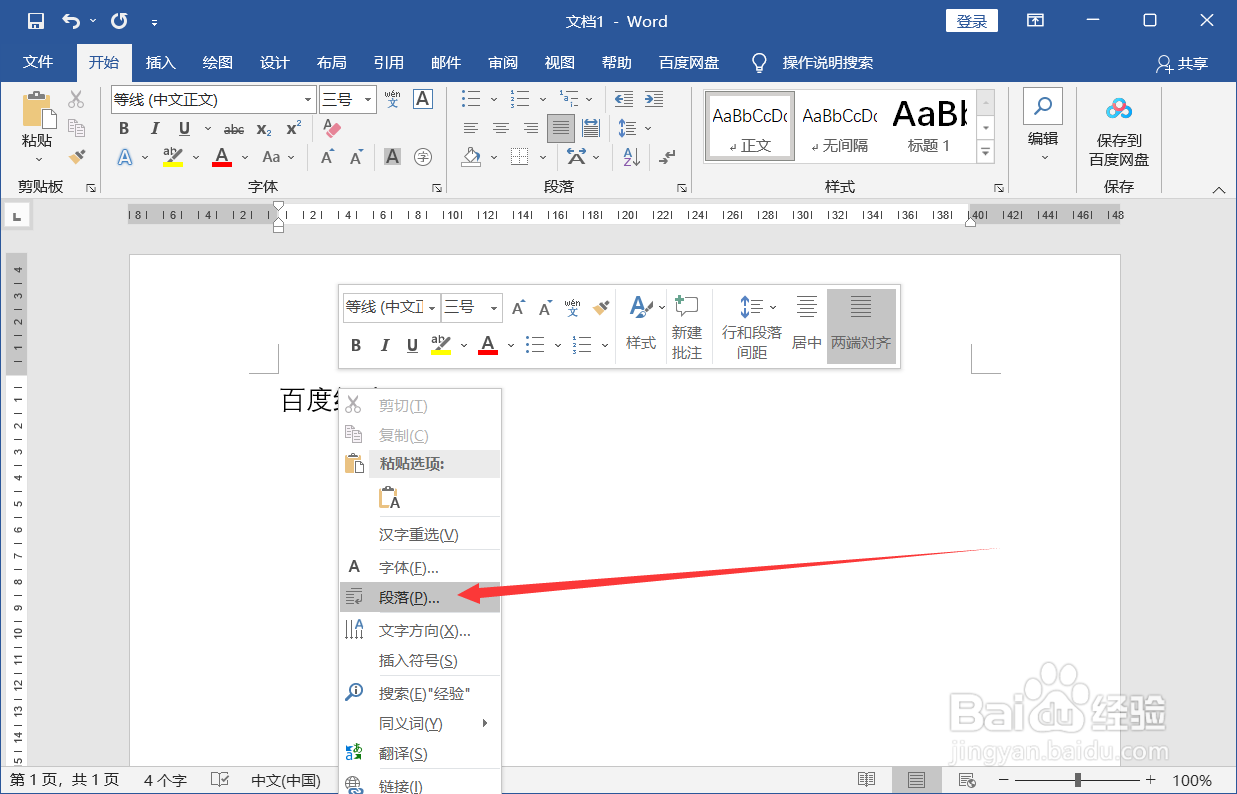Click the zoom slider handle in status bar
This screenshot has width=1237, height=794.
click(x=1077, y=780)
